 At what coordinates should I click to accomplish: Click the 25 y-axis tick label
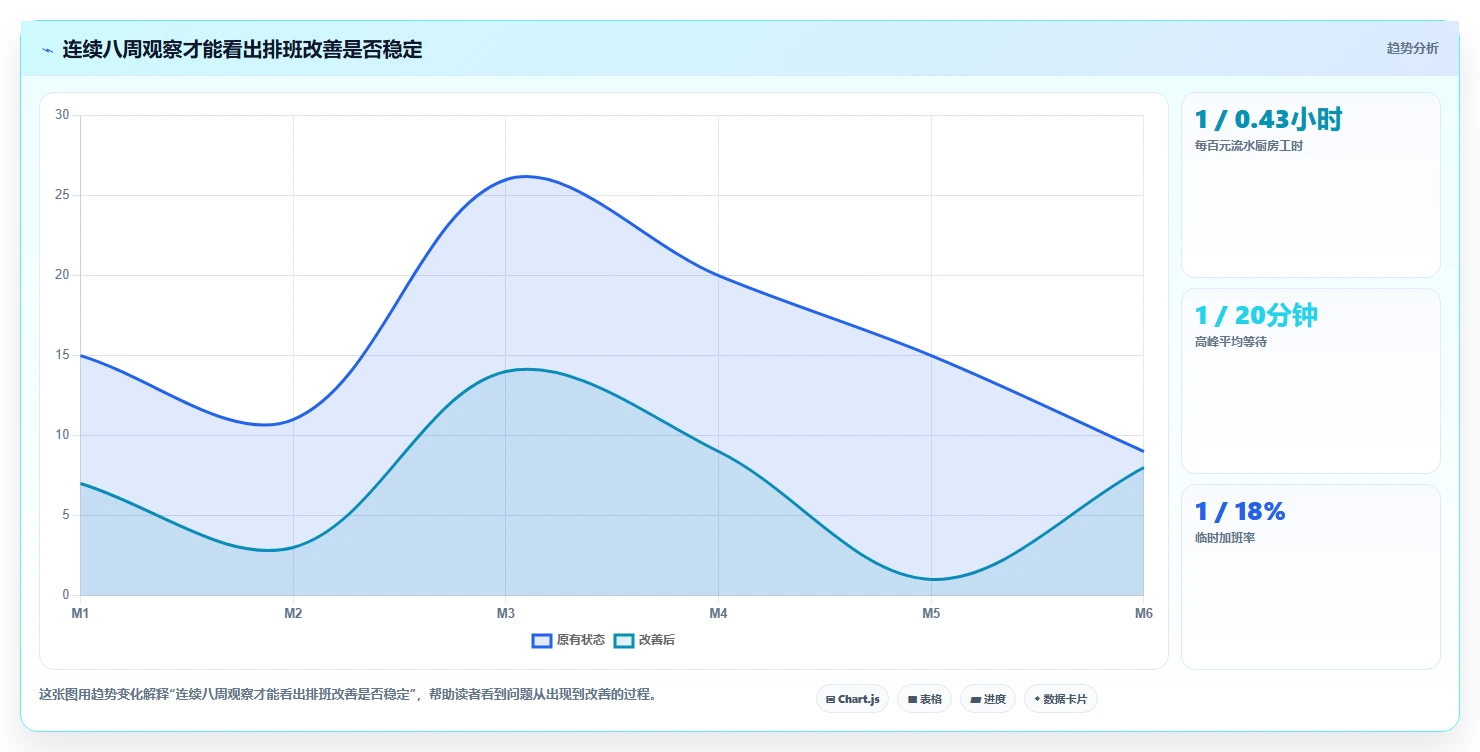(x=62, y=195)
